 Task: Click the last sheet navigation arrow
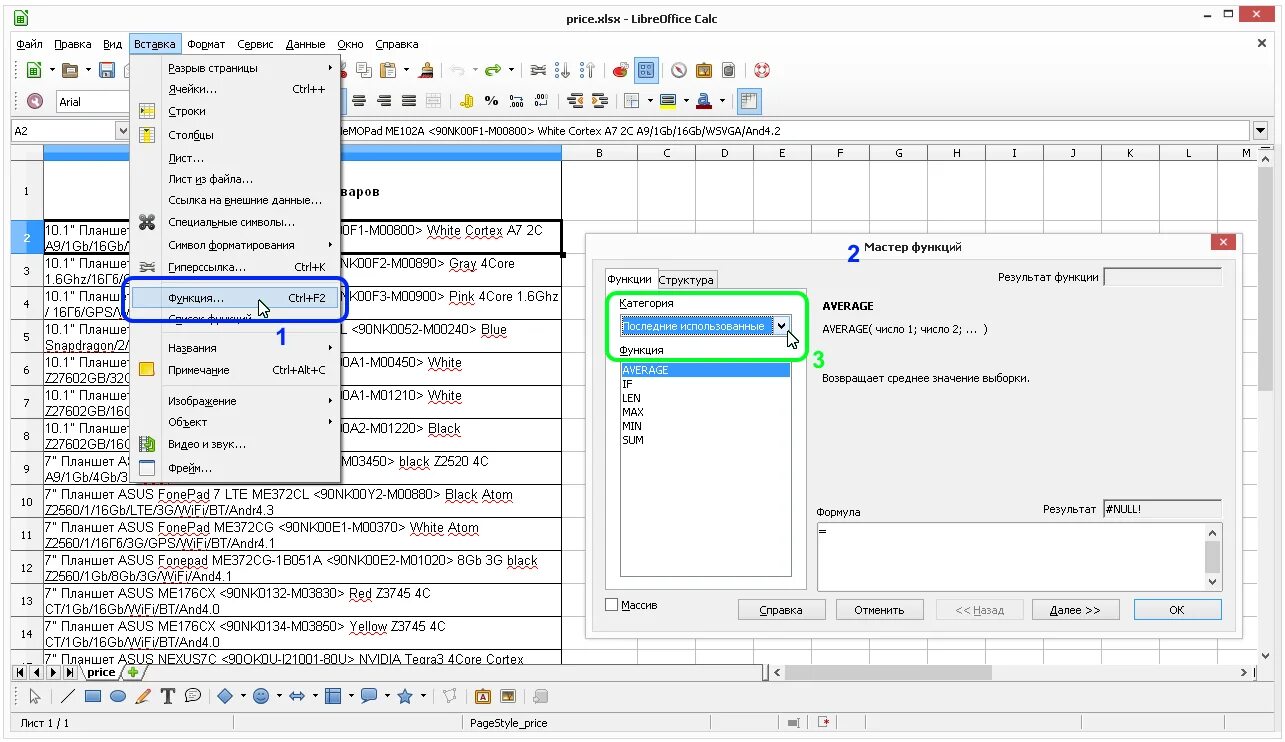(70, 673)
